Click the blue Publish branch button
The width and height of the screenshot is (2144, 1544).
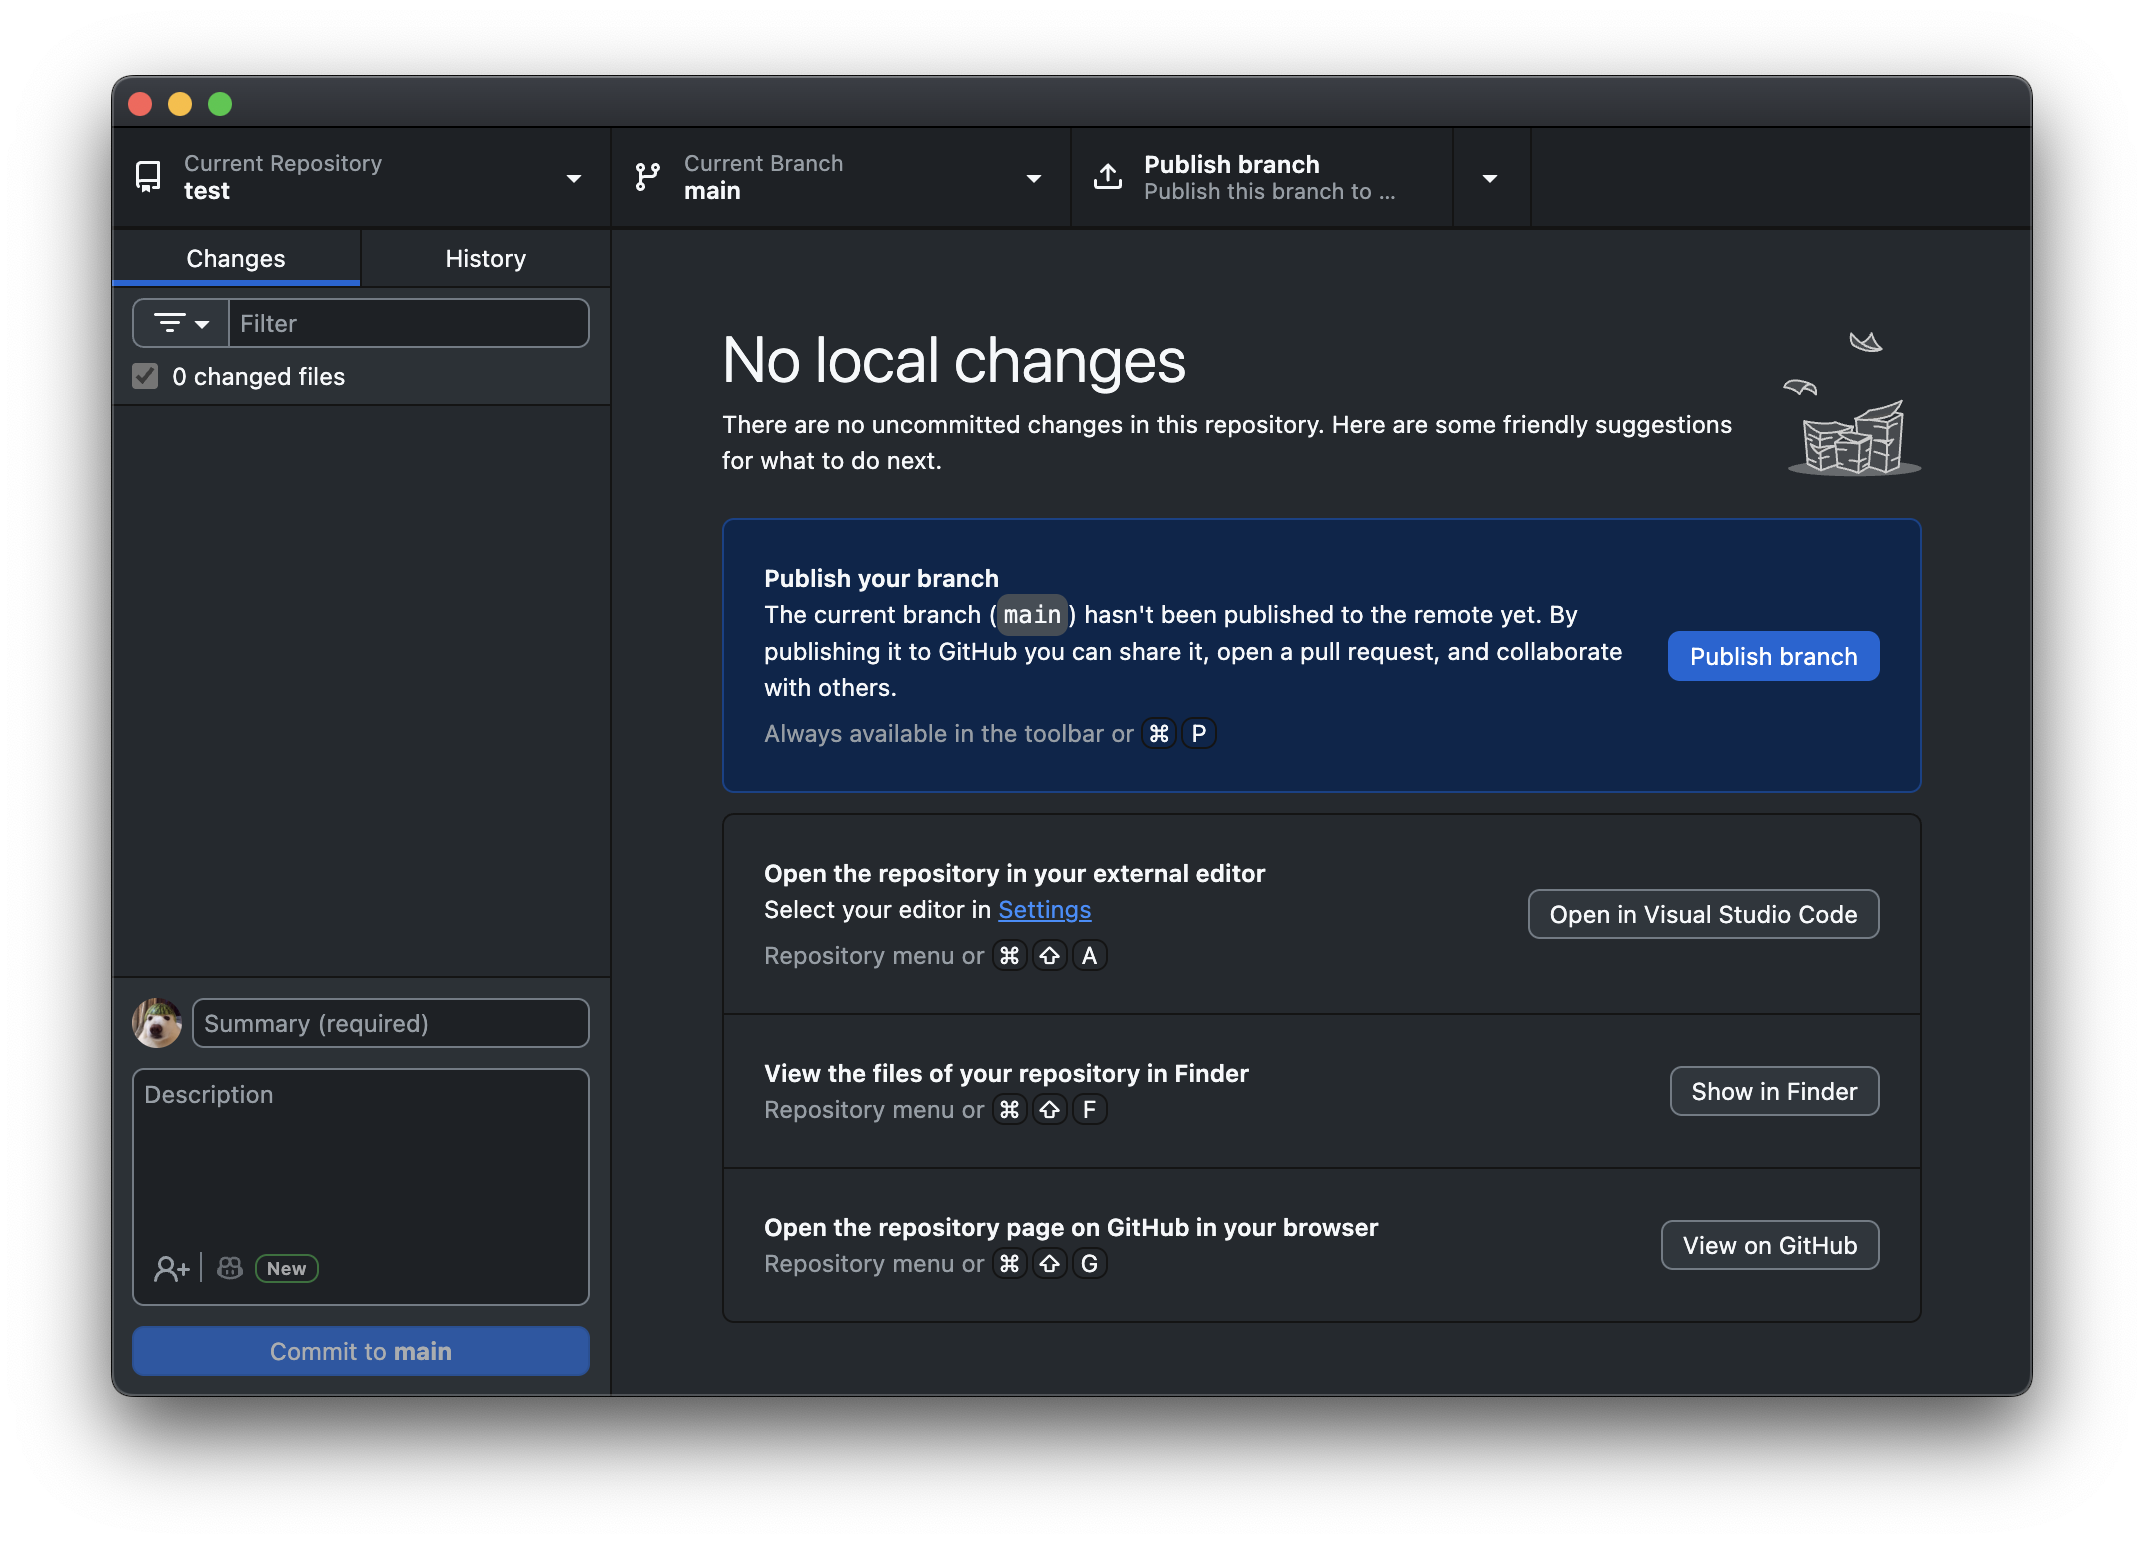click(x=1772, y=656)
